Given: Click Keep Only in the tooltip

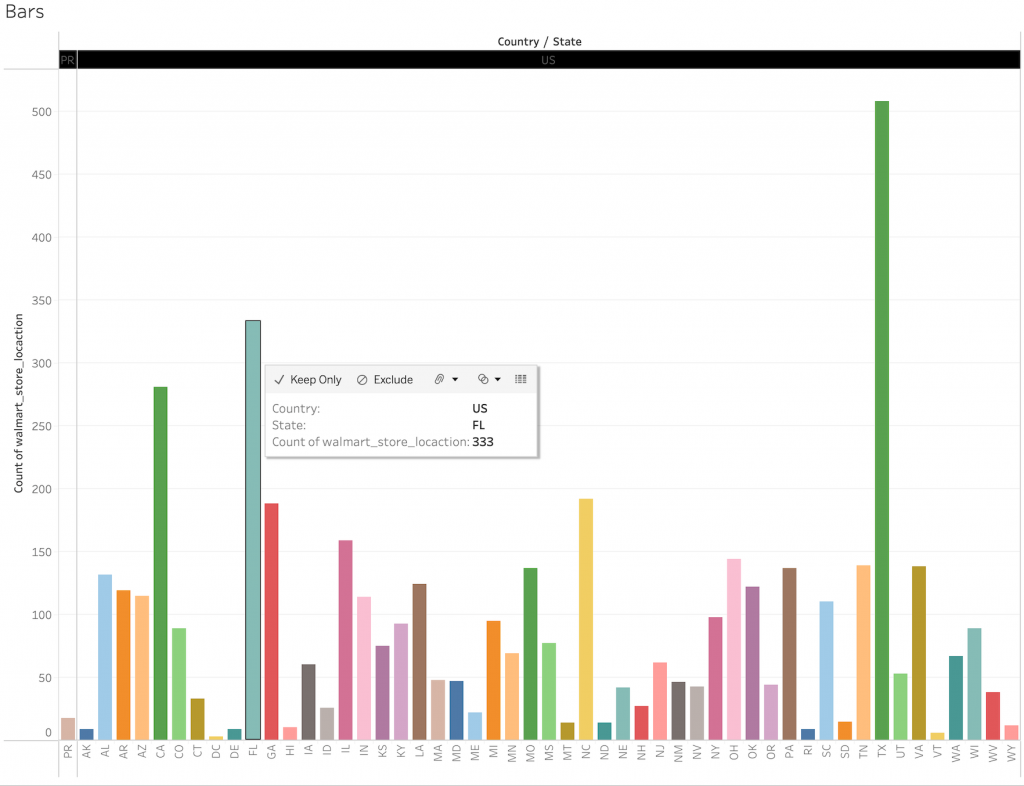Looking at the screenshot, I should (308, 380).
